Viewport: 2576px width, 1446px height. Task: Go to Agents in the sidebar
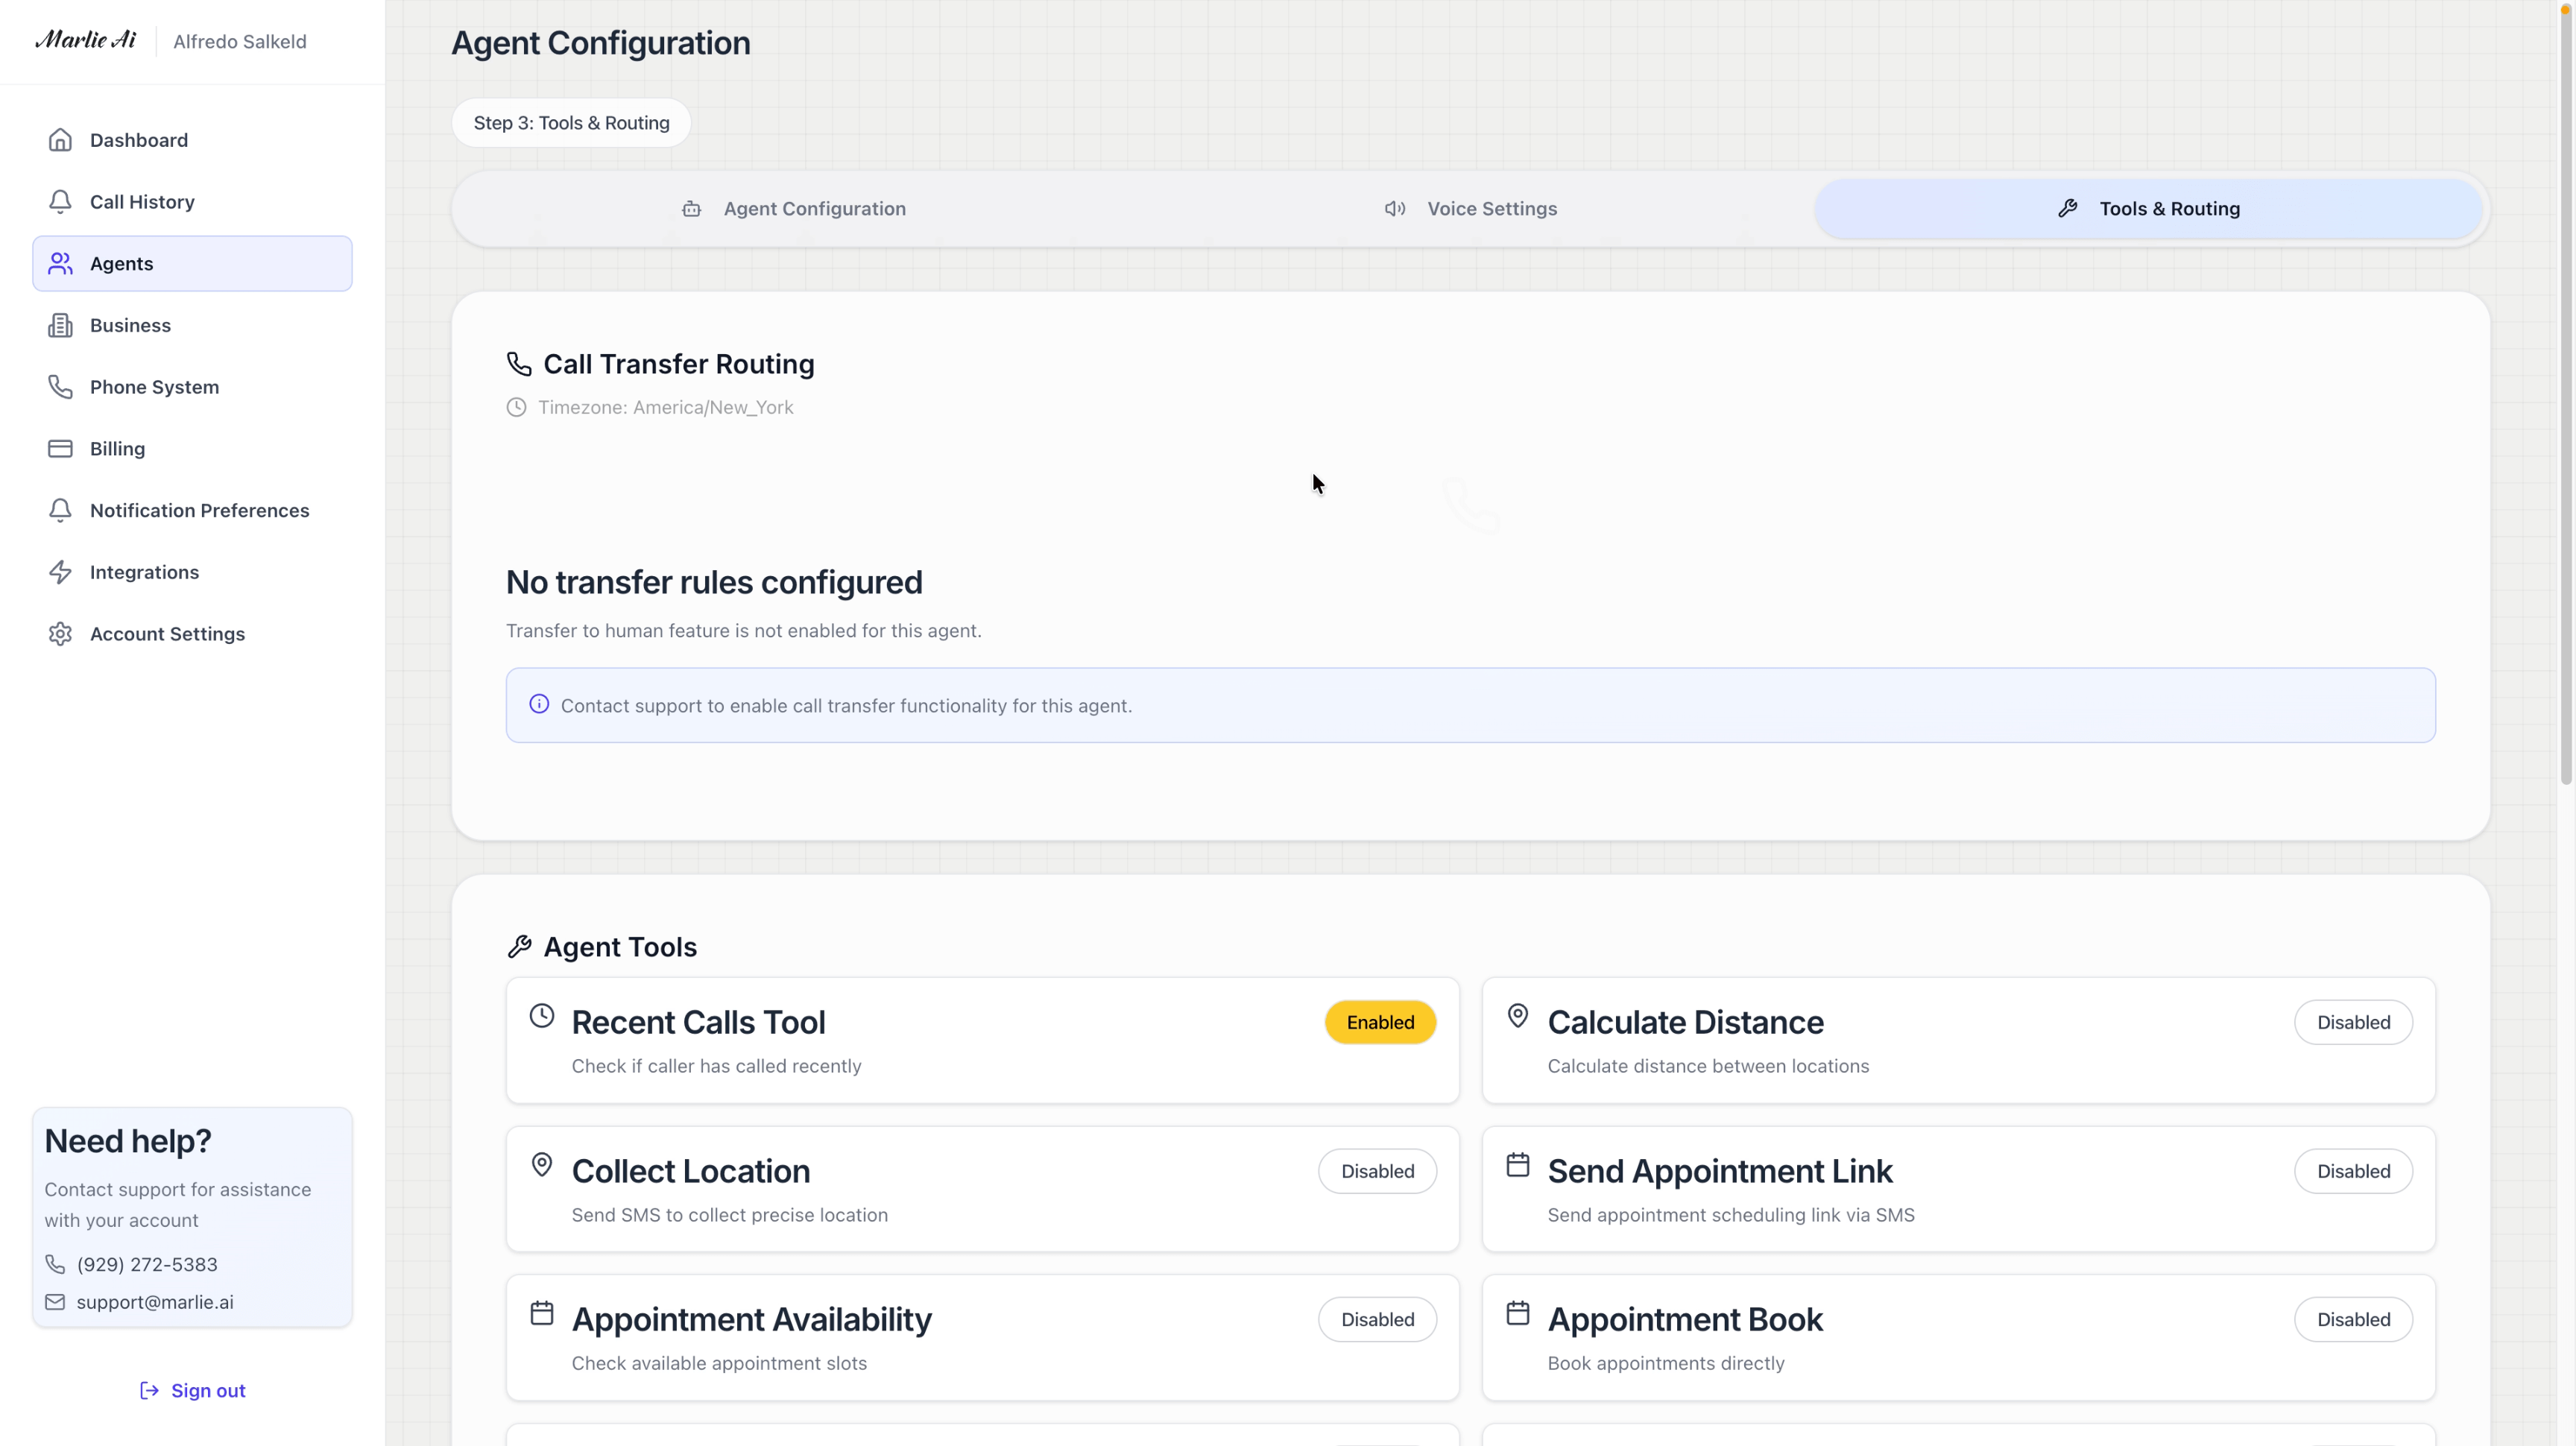coord(192,264)
